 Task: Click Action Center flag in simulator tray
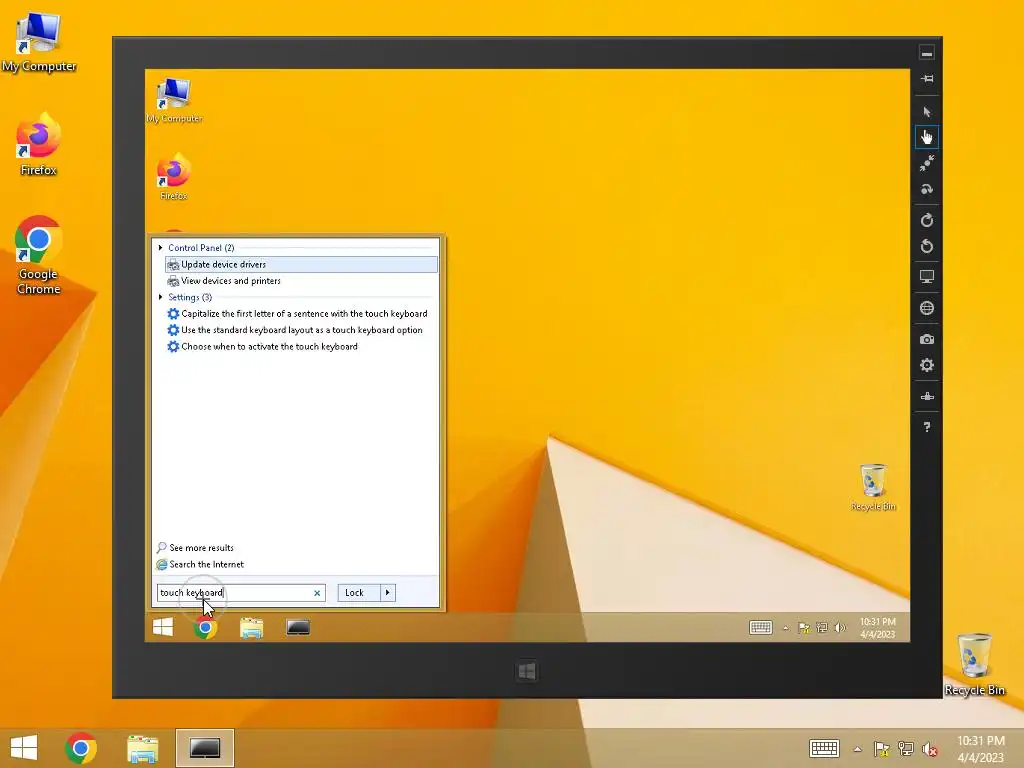click(x=804, y=628)
